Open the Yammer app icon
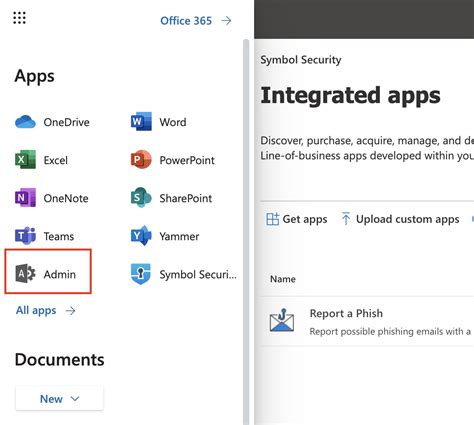Screen dimensions: 474x425 [141, 236]
